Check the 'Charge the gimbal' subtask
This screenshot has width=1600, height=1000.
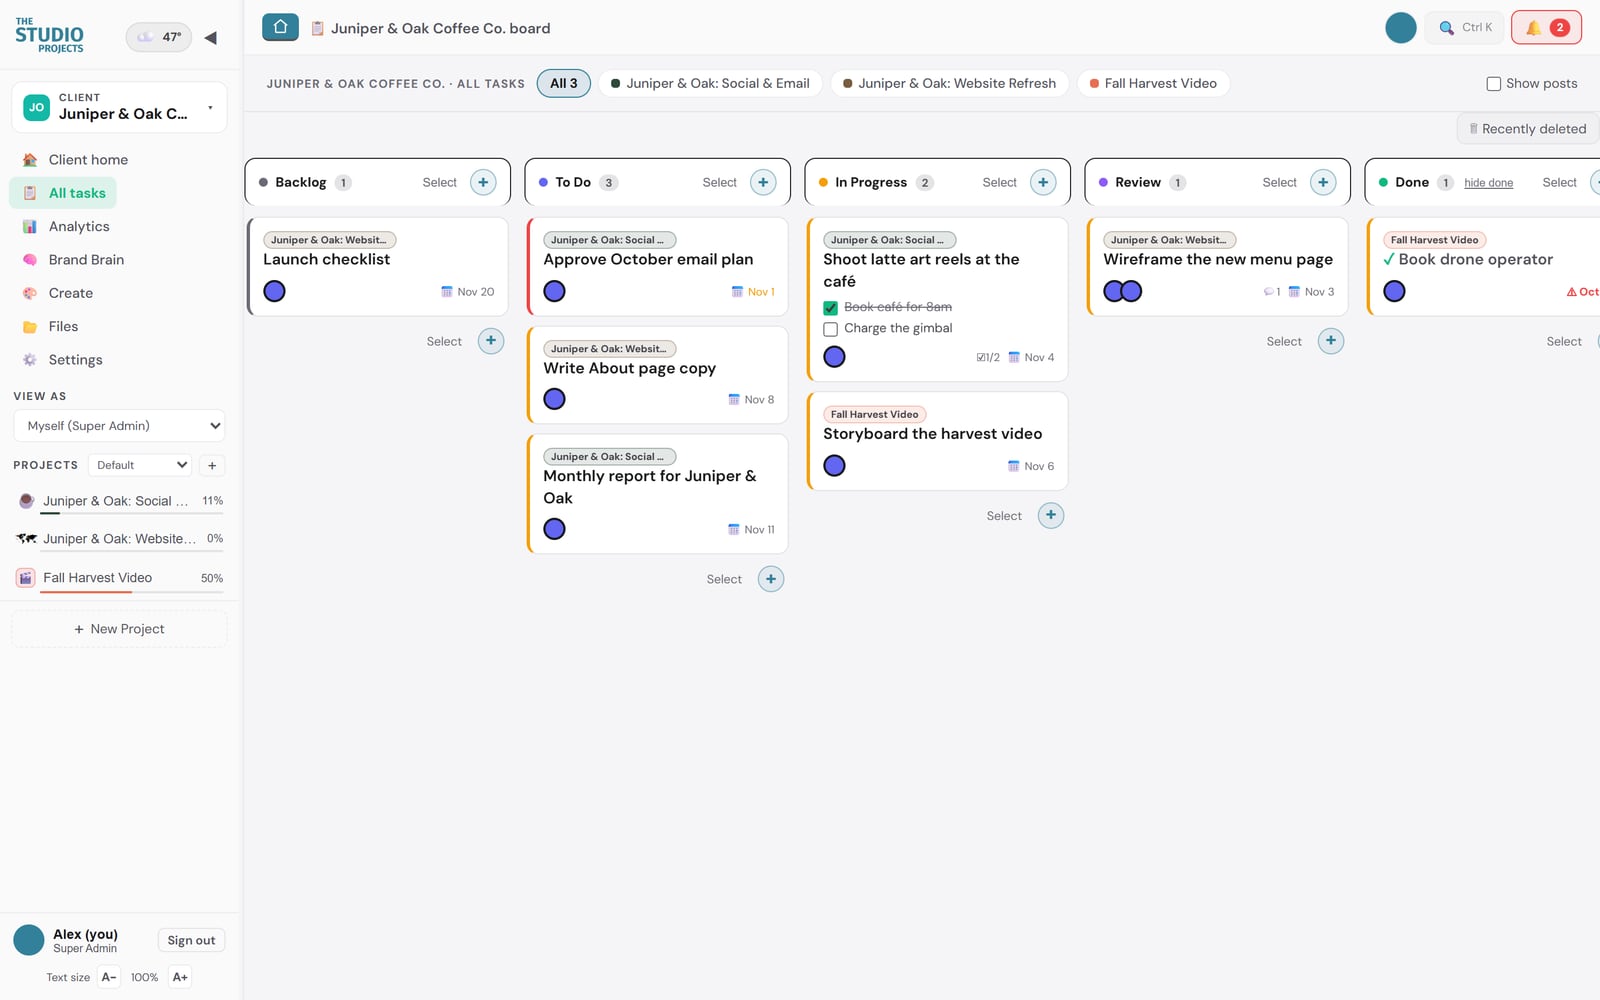tap(830, 329)
